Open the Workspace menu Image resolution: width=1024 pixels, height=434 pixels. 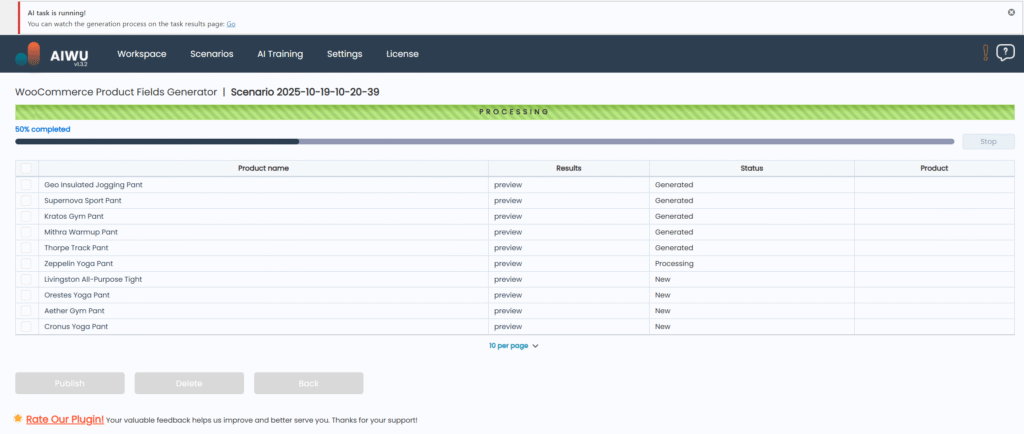(142, 54)
